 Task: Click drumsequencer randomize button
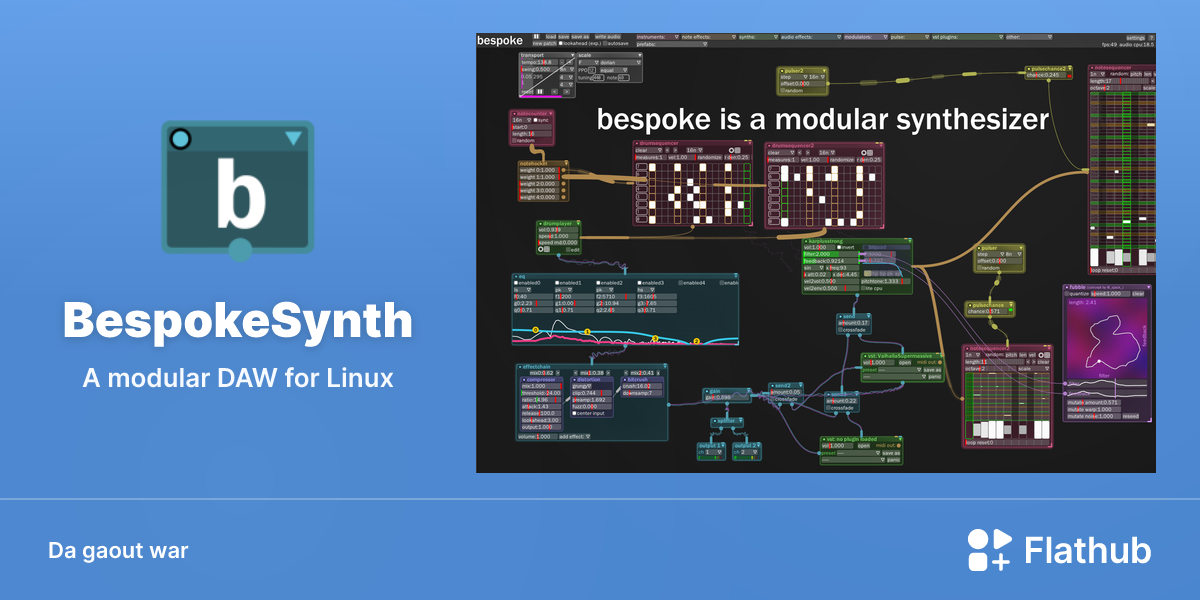tap(710, 157)
